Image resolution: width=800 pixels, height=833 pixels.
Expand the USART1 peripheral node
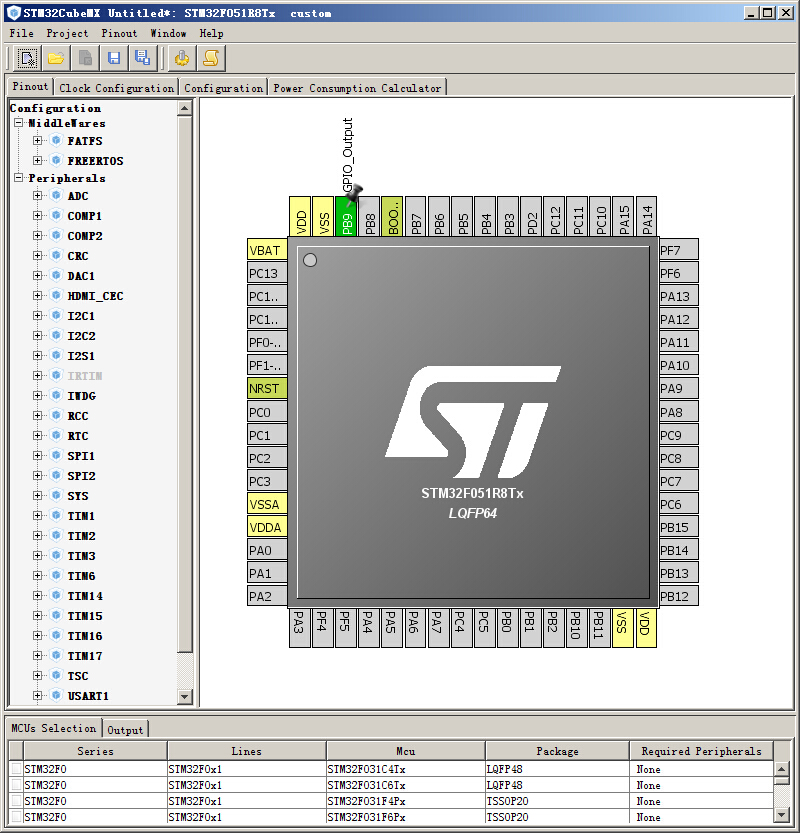pos(37,695)
